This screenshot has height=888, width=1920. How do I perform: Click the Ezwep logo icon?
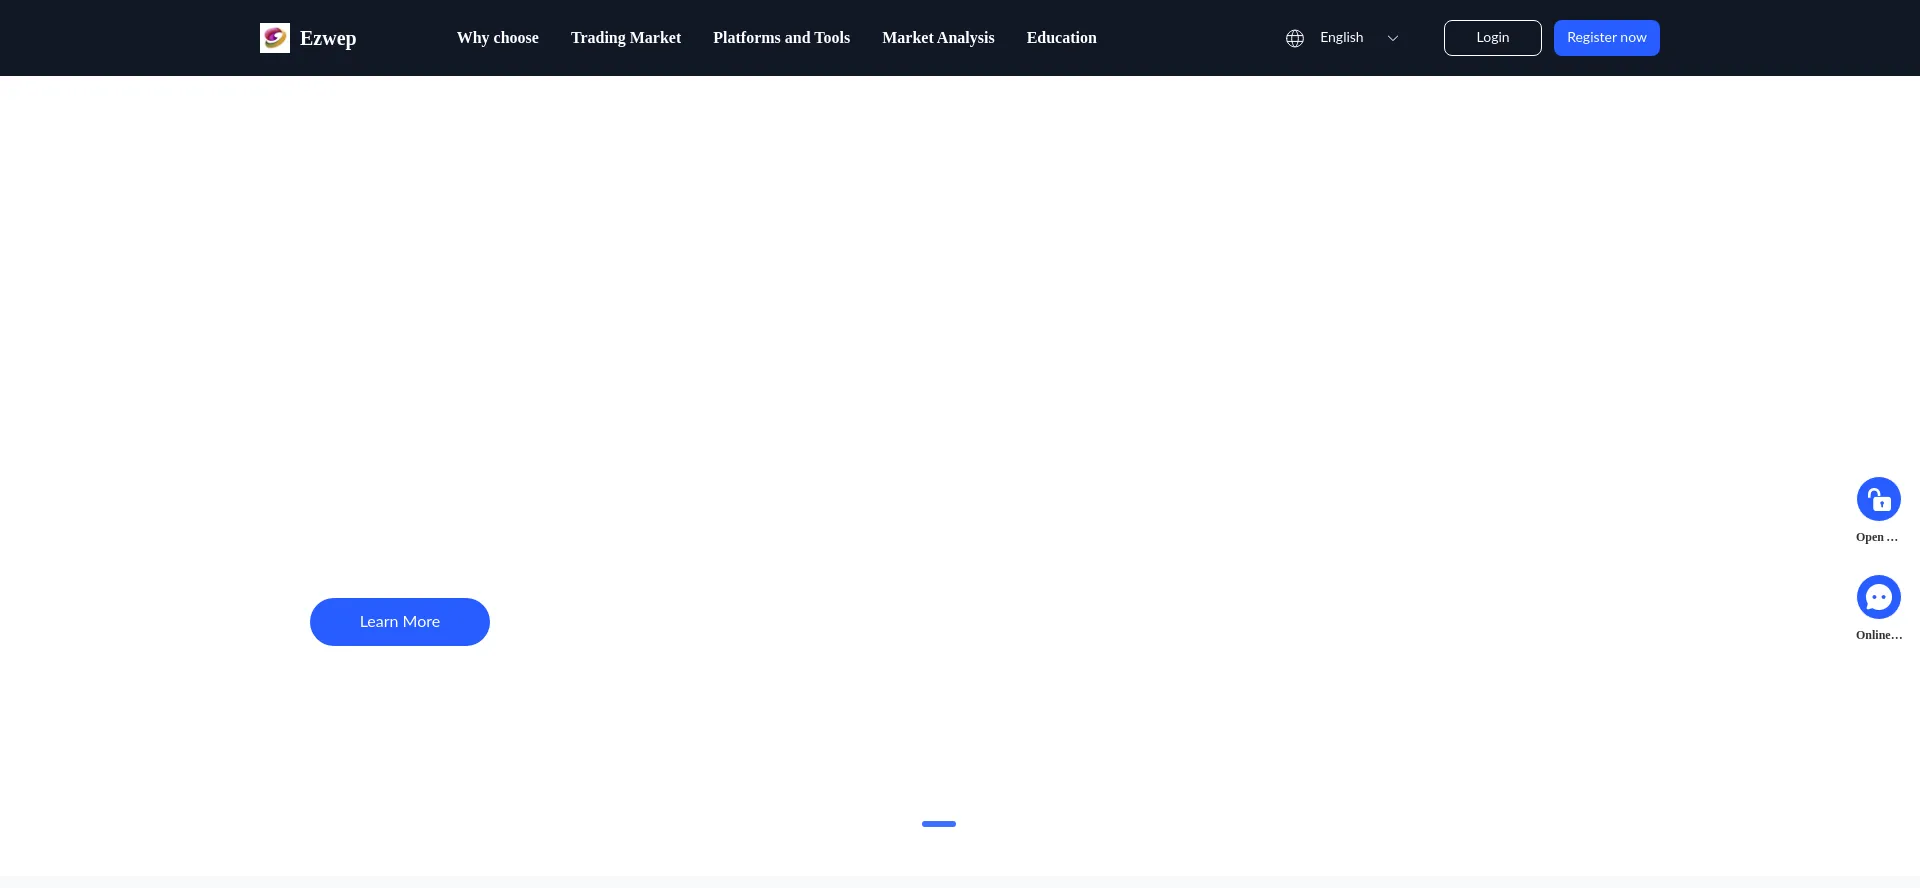click(x=275, y=38)
